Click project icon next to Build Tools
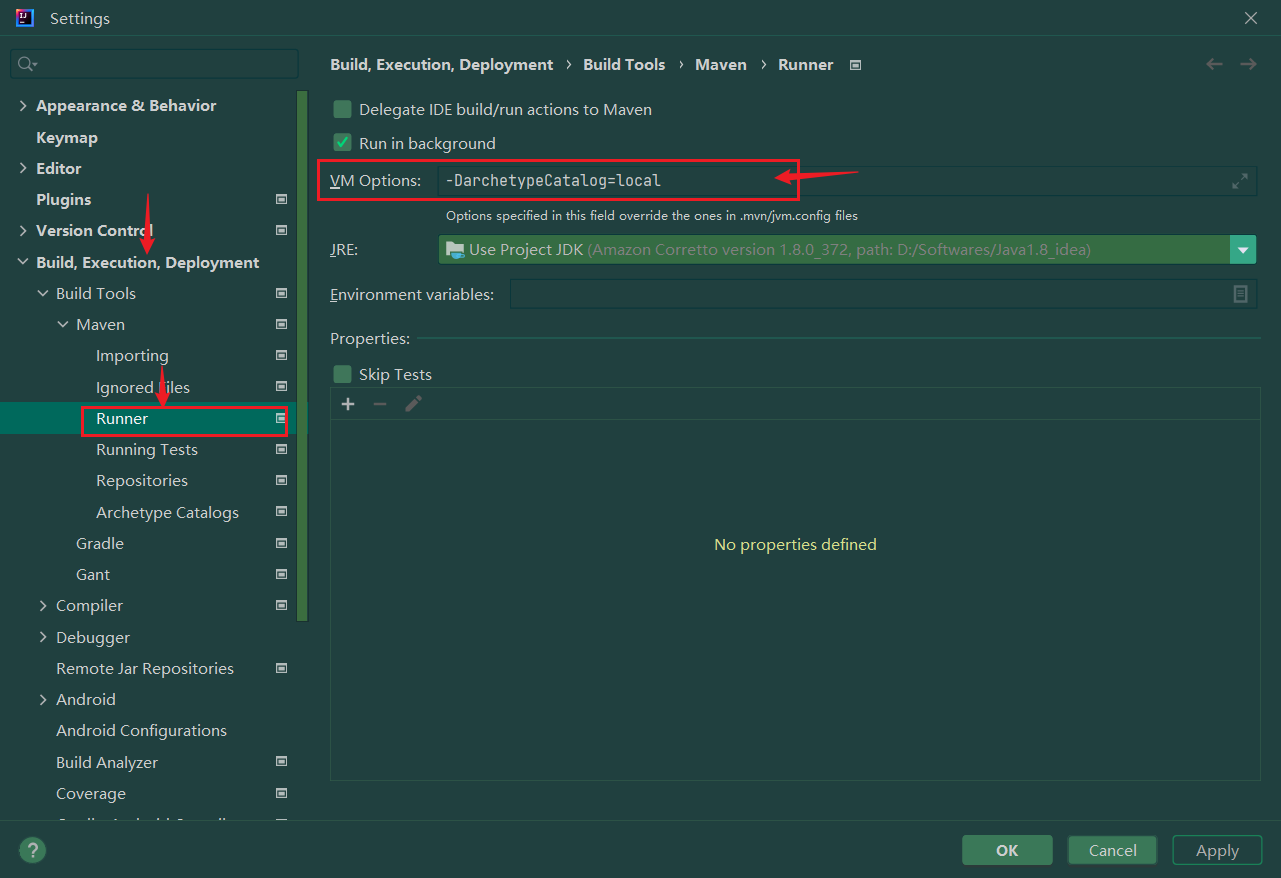Viewport: 1281px width, 878px height. (281, 294)
